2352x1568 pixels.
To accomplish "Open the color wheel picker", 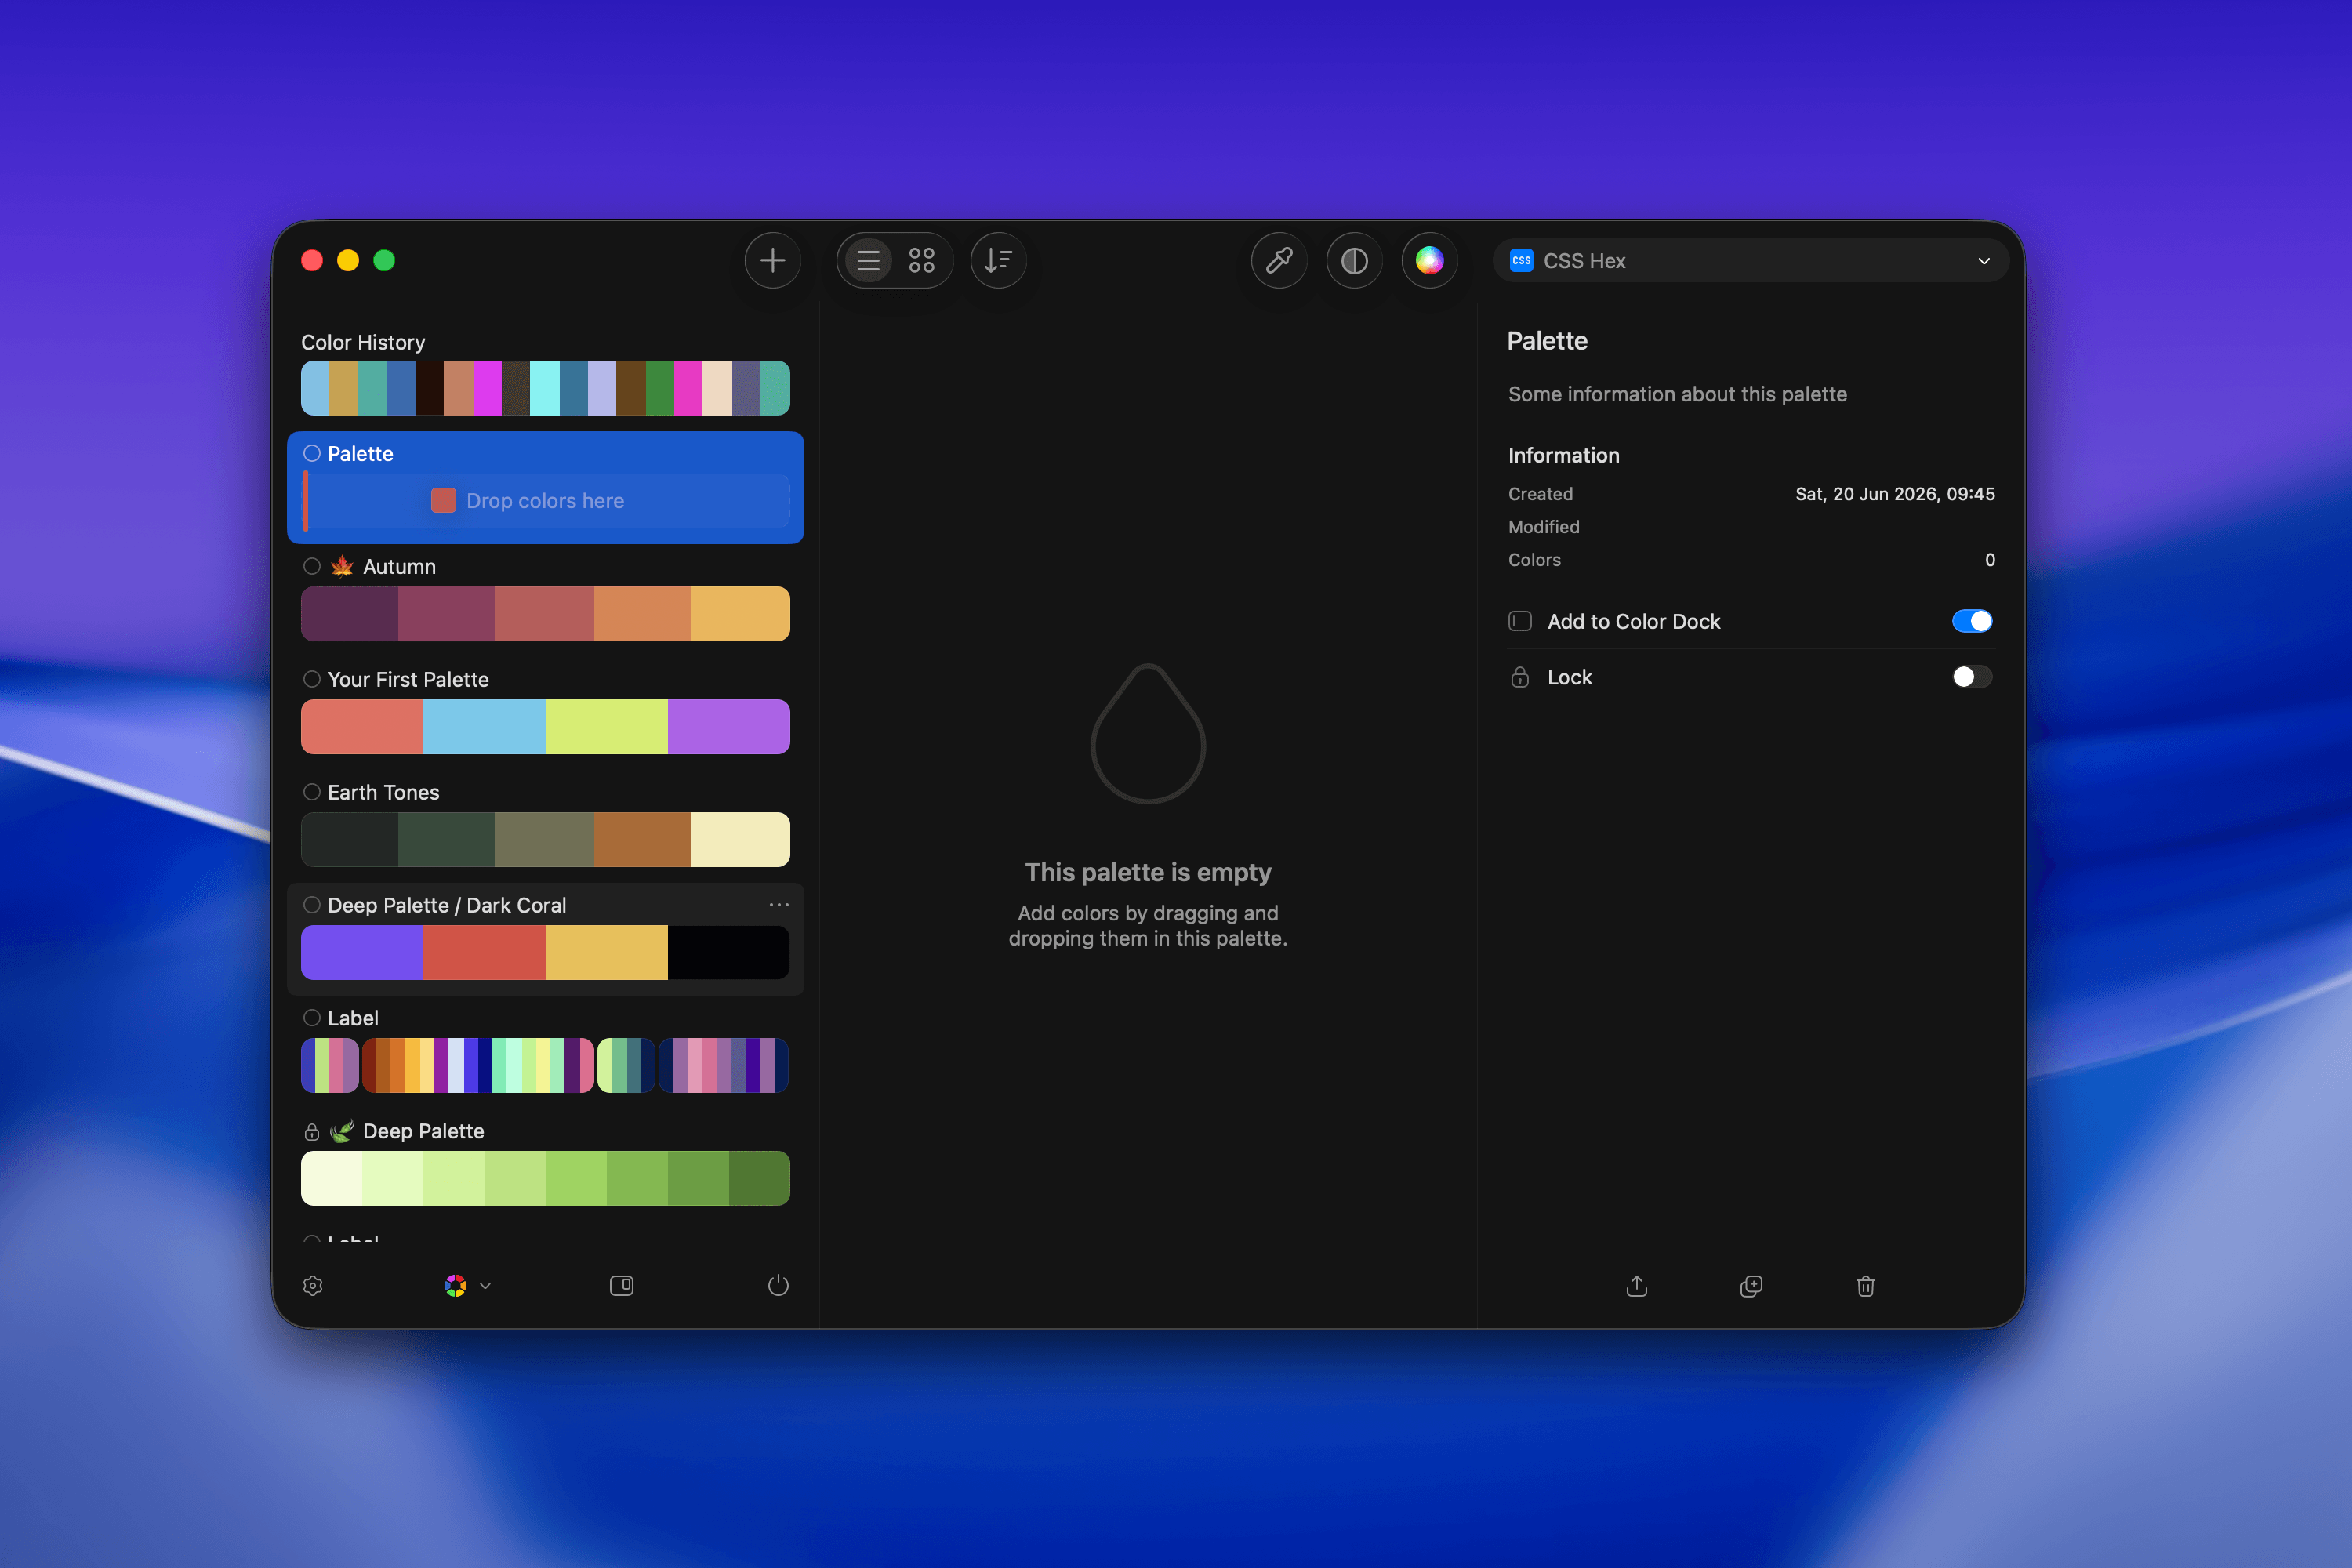I will 1429,261.
